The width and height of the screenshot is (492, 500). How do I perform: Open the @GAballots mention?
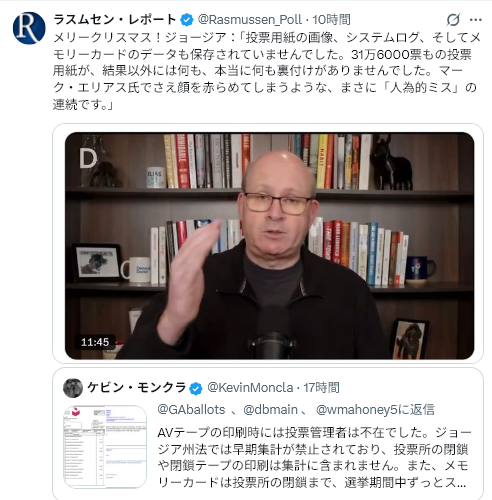(191, 410)
